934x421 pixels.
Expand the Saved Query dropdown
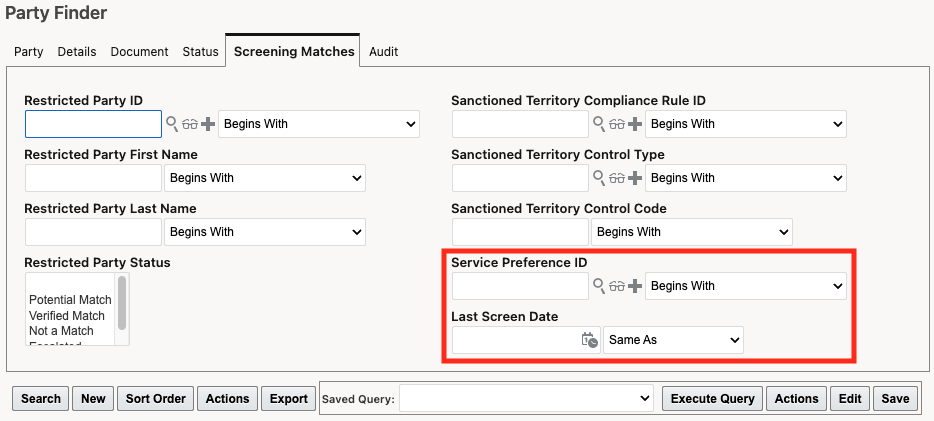click(526, 398)
